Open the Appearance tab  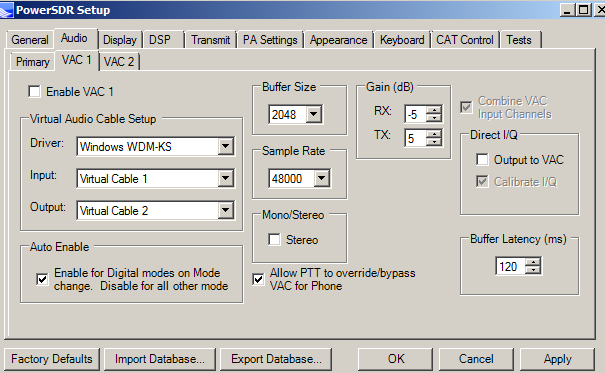[338, 40]
